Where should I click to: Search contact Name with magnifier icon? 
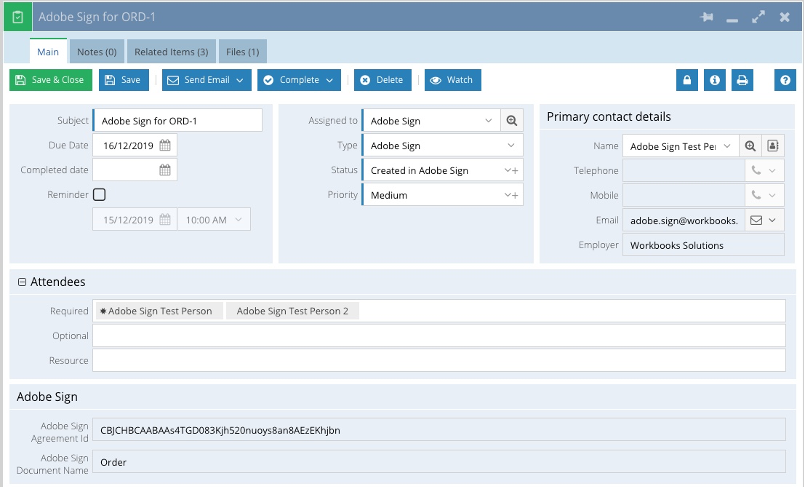coord(750,146)
